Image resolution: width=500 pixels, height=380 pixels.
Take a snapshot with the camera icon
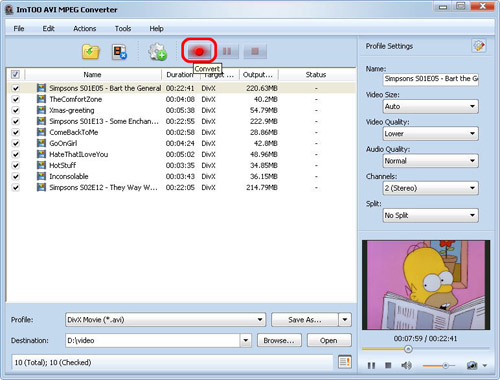[472, 365]
